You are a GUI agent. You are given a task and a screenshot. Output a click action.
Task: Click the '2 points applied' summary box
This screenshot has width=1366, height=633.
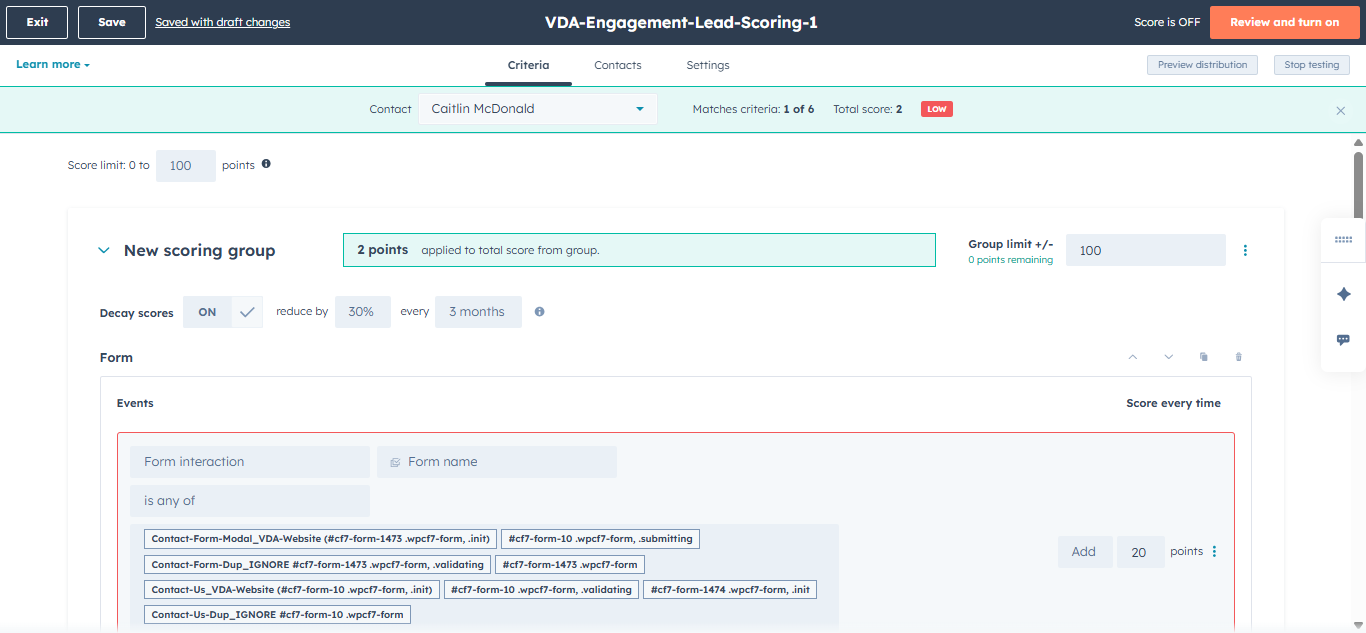point(639,250)
